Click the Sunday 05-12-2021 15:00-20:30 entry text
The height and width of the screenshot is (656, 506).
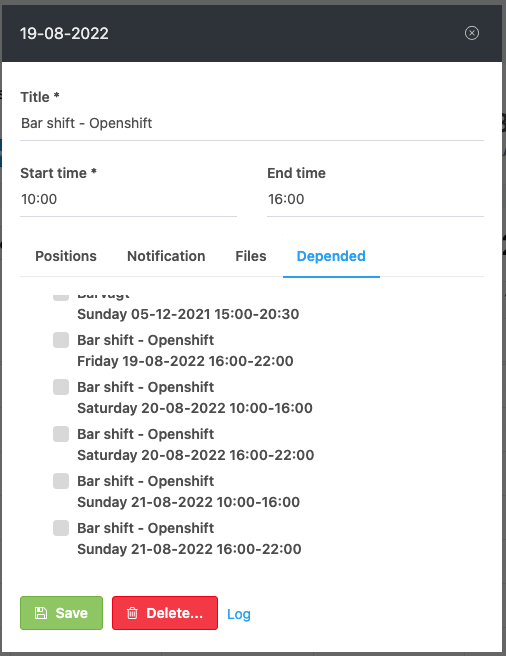pyautogui.click(x=188, y=314)
